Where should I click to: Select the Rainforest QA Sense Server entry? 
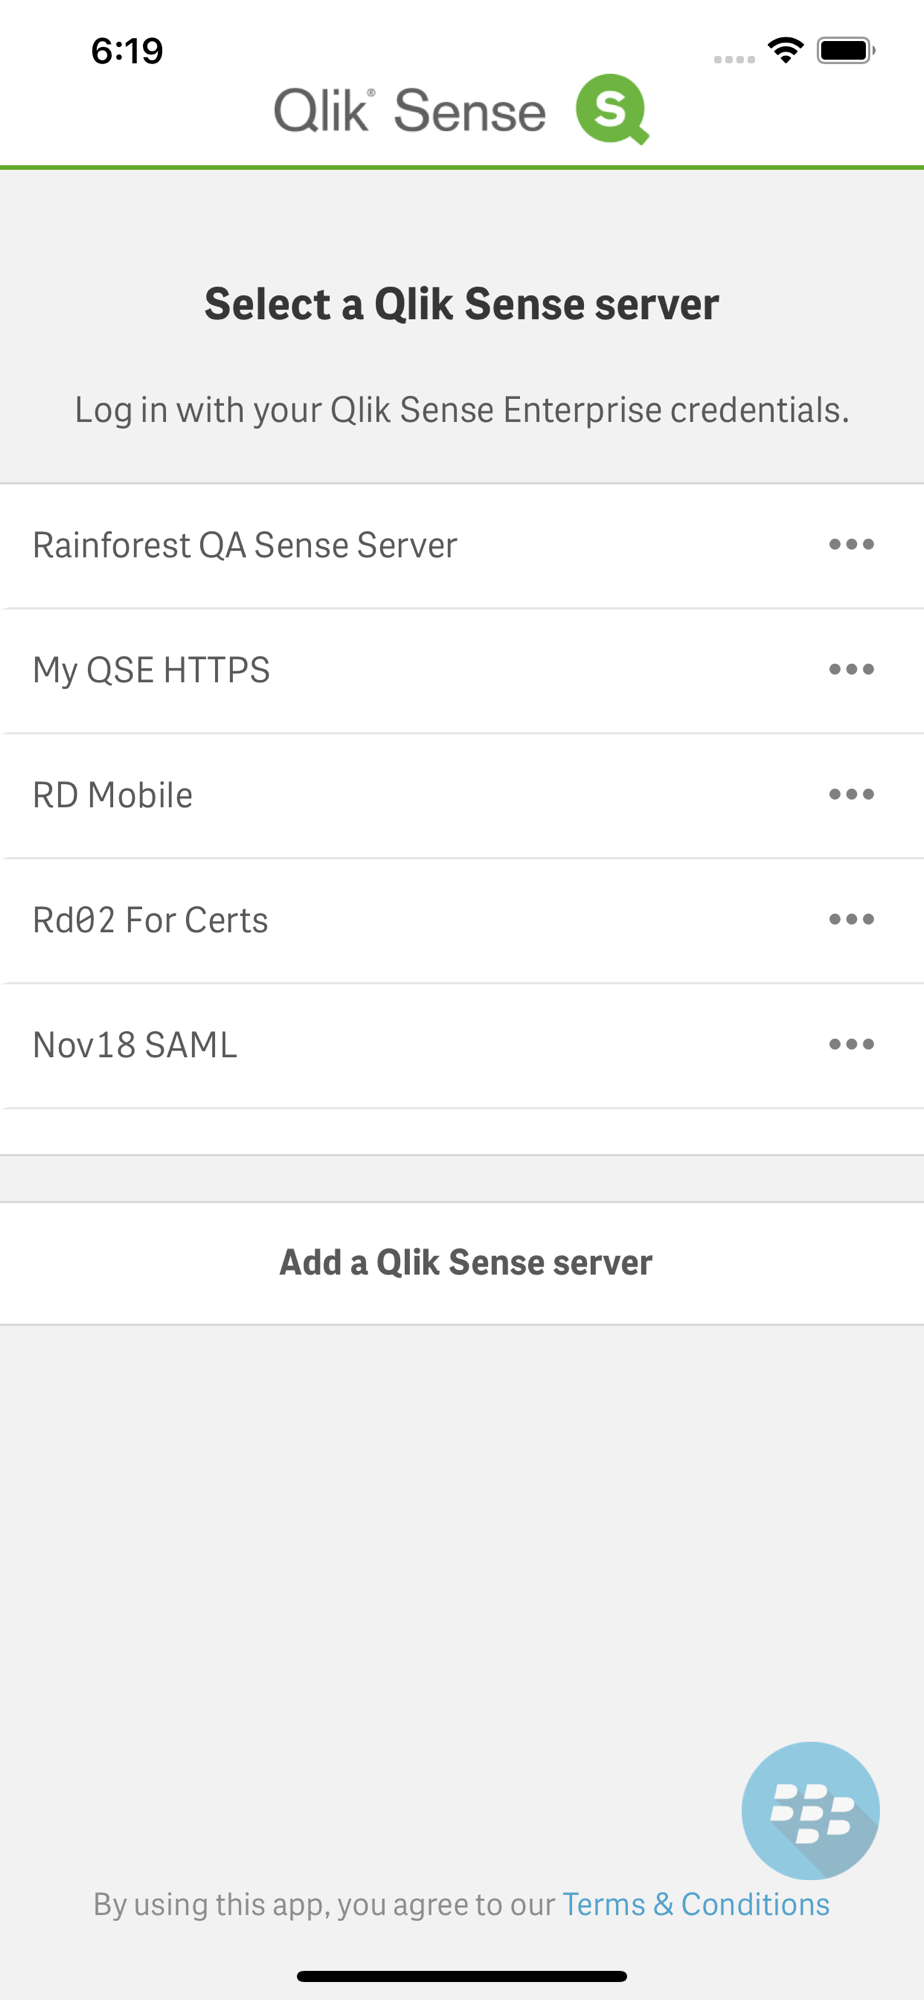click(462, 546)
